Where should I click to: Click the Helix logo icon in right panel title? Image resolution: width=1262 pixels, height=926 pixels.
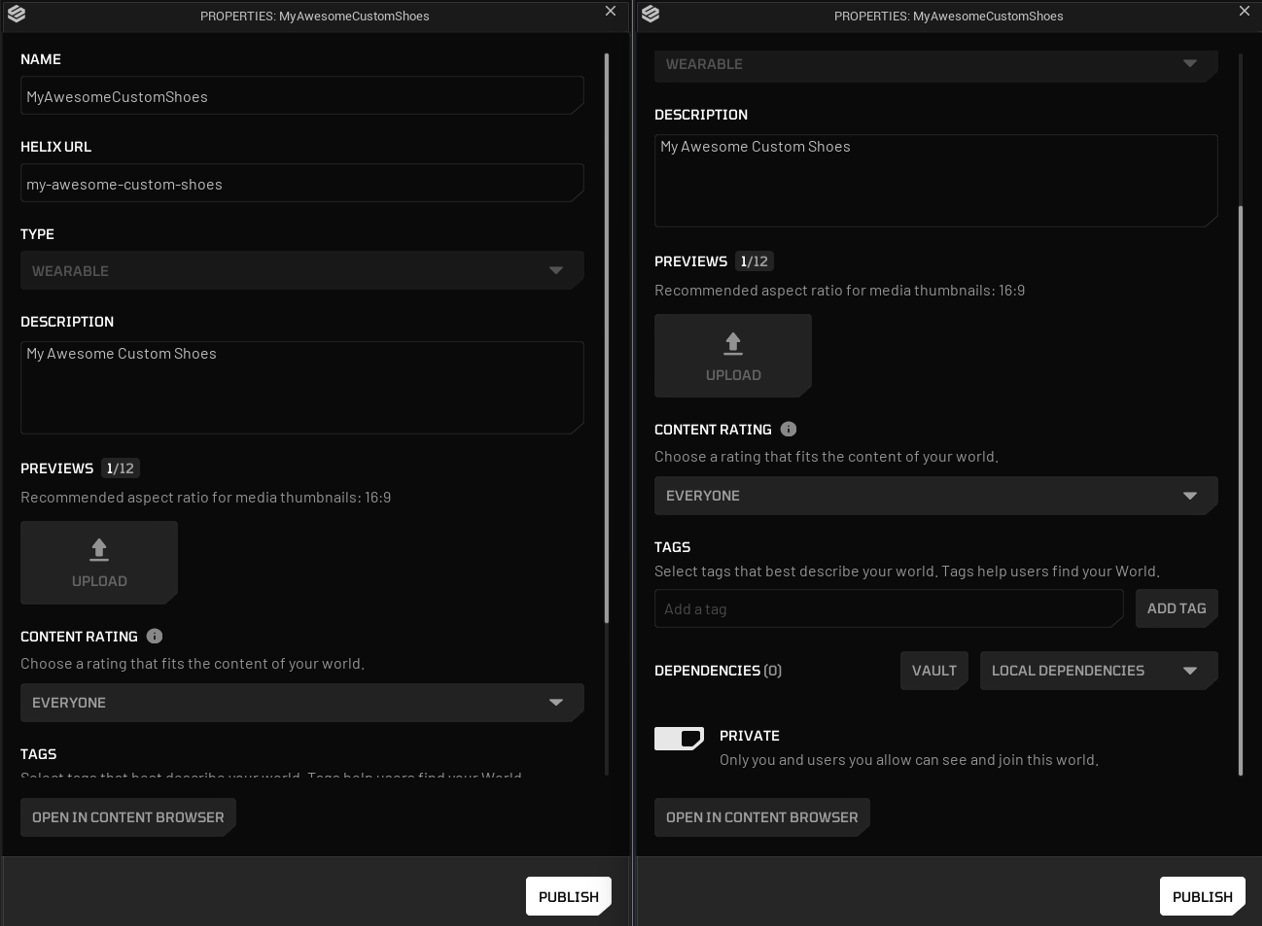pos(650,14)
